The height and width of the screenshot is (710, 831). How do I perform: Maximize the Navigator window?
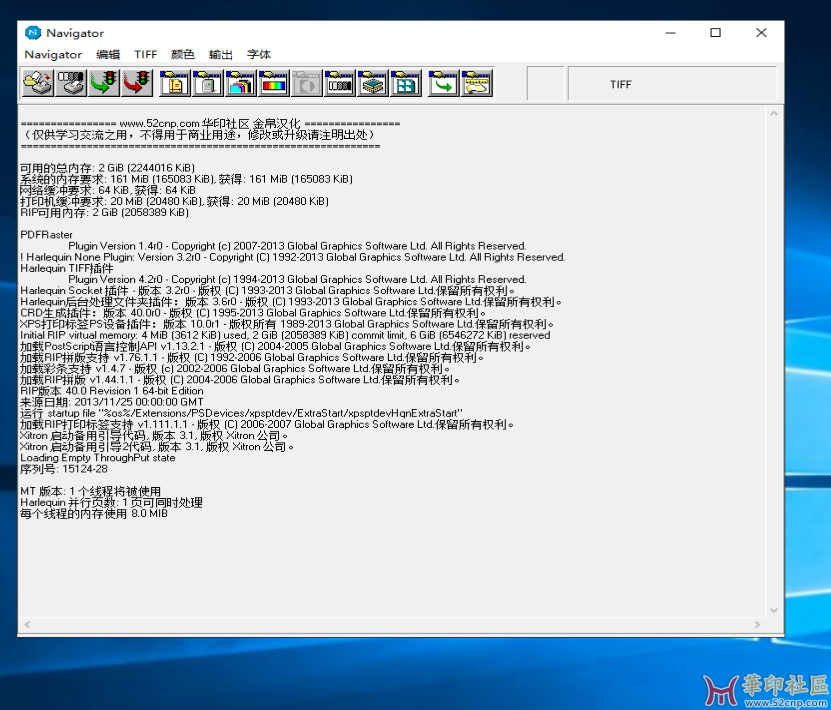coord(715,33)
